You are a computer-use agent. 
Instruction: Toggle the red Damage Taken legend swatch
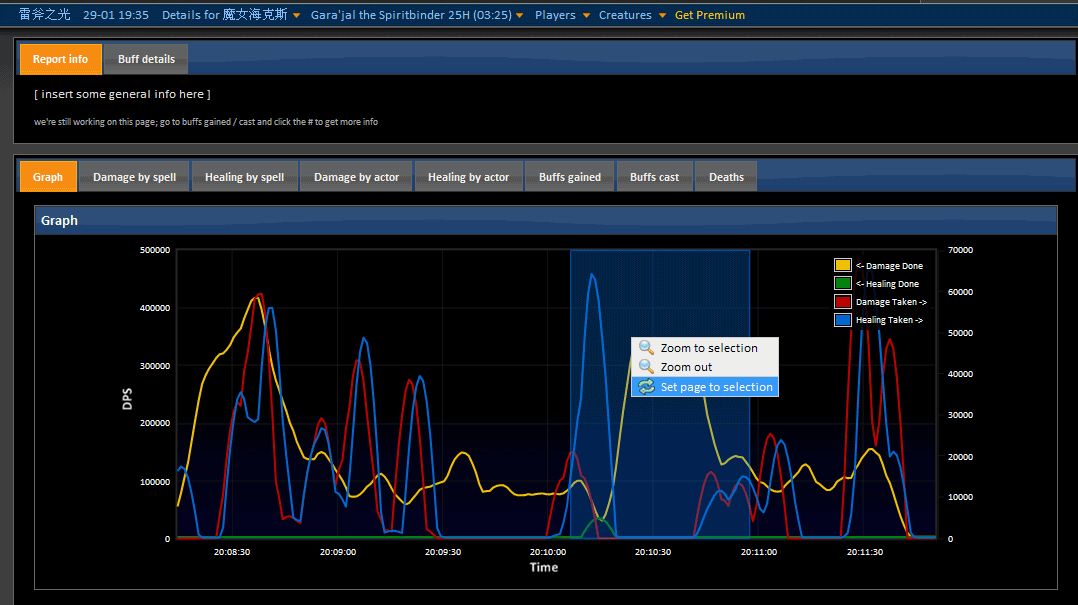tap(843, 302)
